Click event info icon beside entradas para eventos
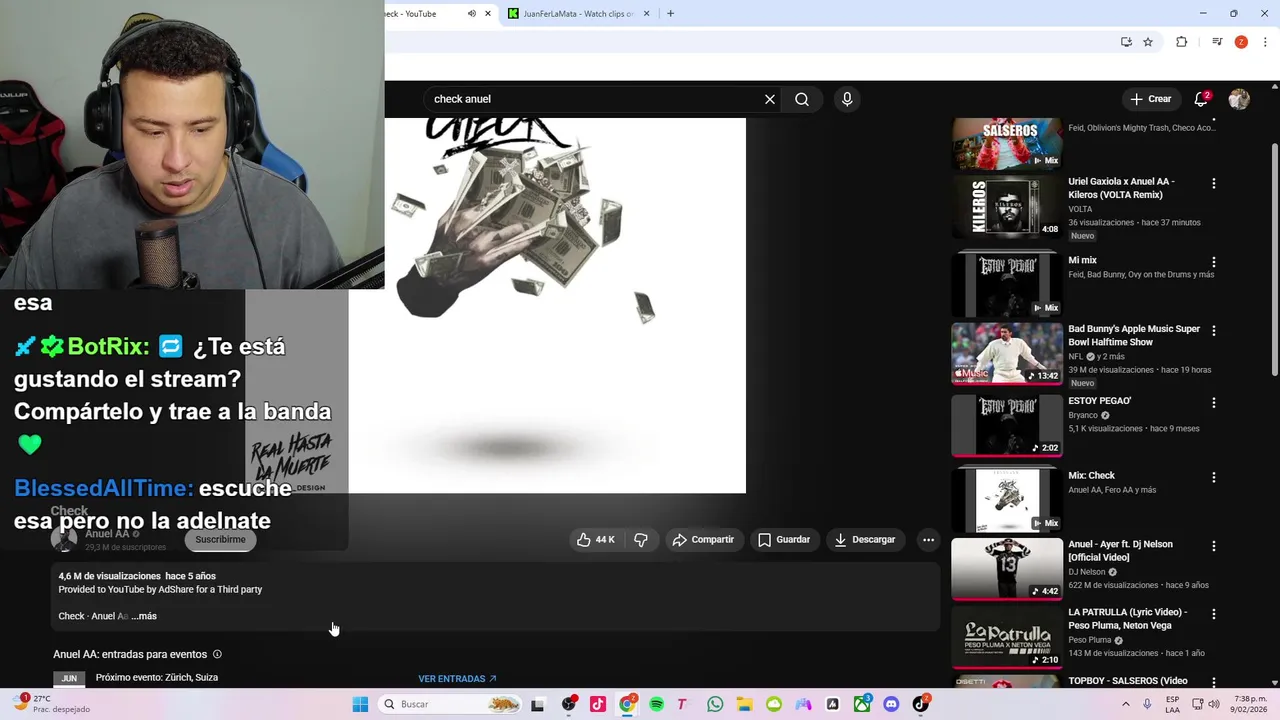Viewport: 1280px width, 720px height. [x=217, y=655]
